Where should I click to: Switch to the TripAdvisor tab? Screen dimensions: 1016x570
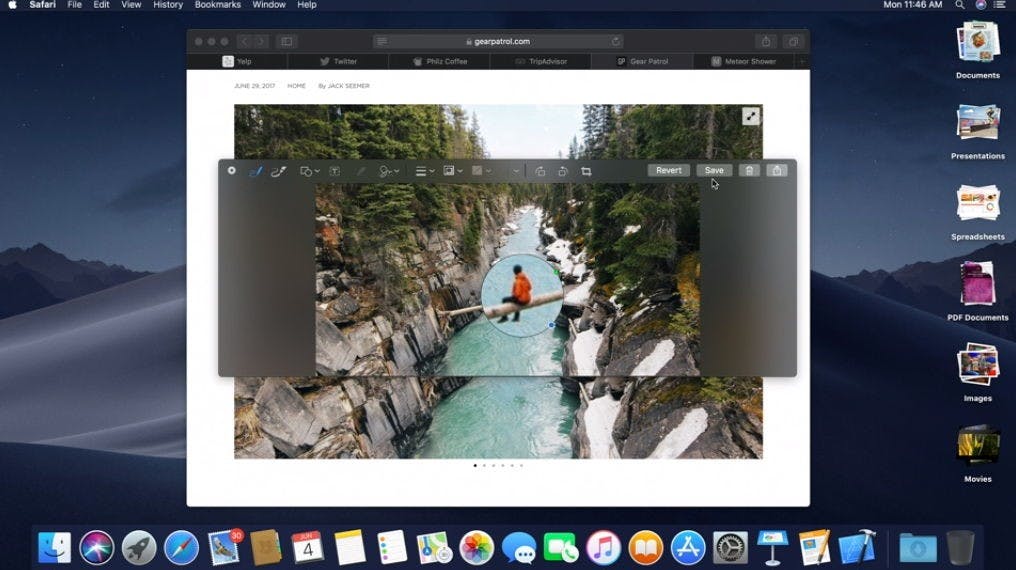click(x=541, y=62)
